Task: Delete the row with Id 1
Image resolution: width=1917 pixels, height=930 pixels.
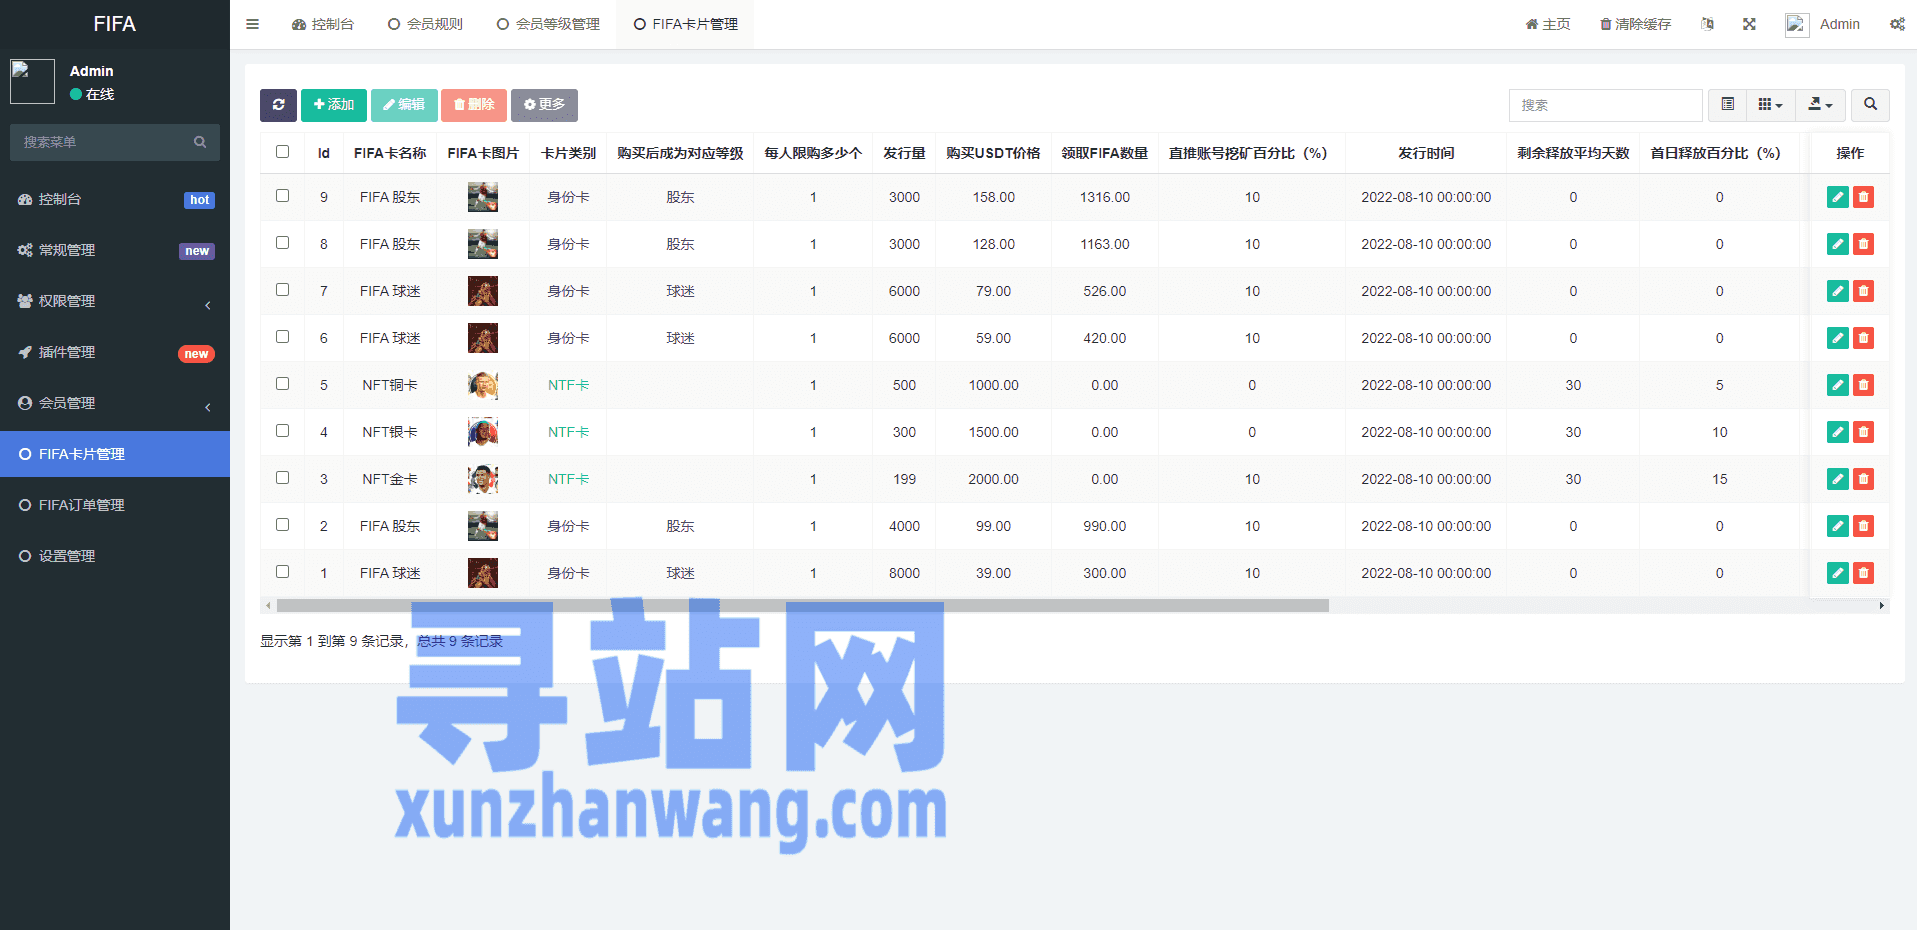Action: pos(1863,573)
